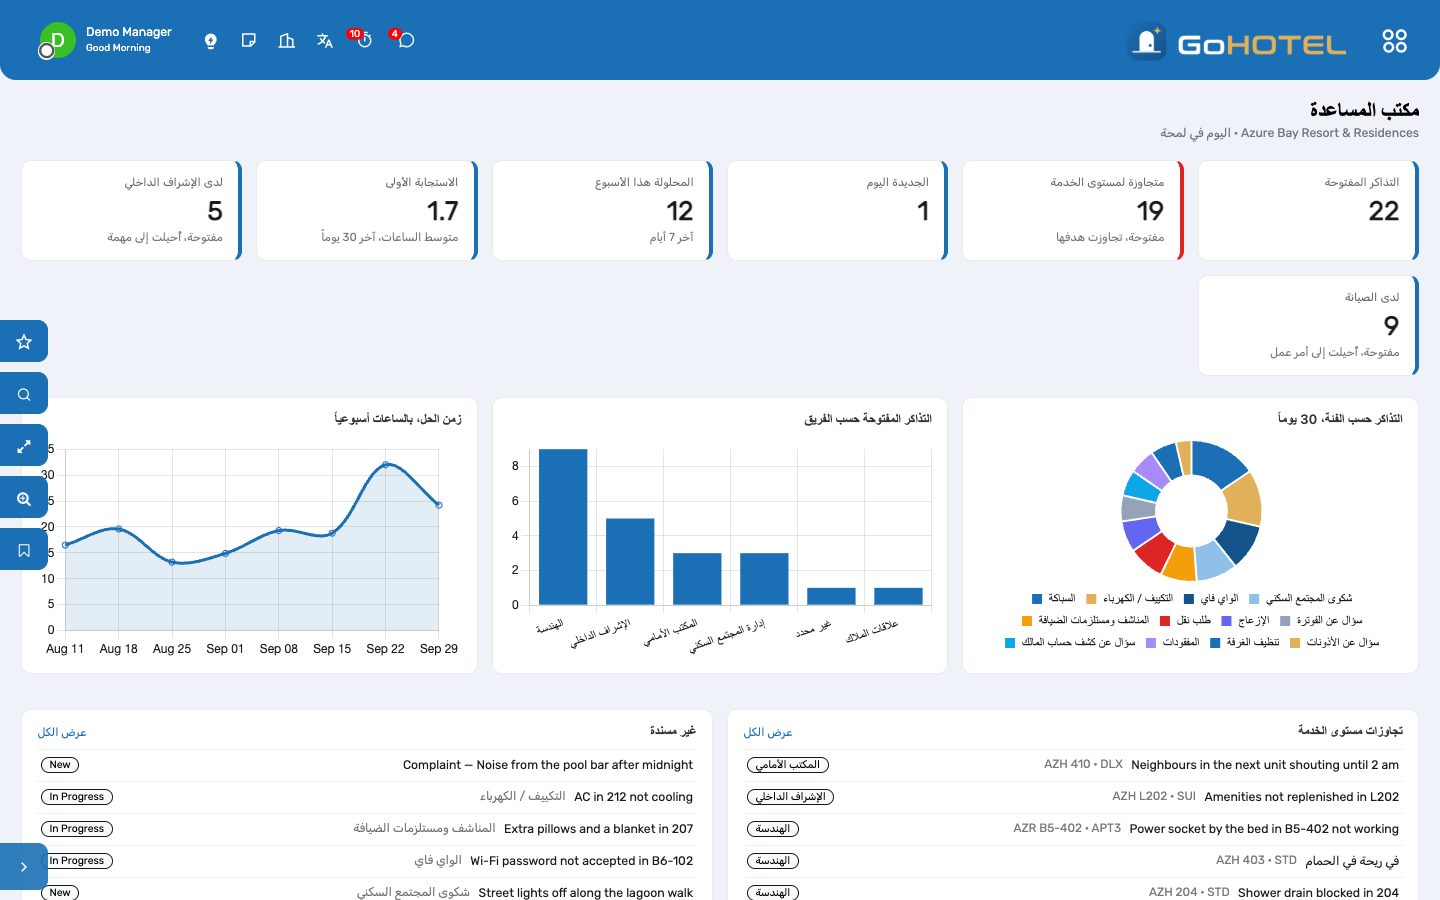
Task: Toggle the التكييف / الكهرباء legend item
Action: click(x=1130, y=599)
